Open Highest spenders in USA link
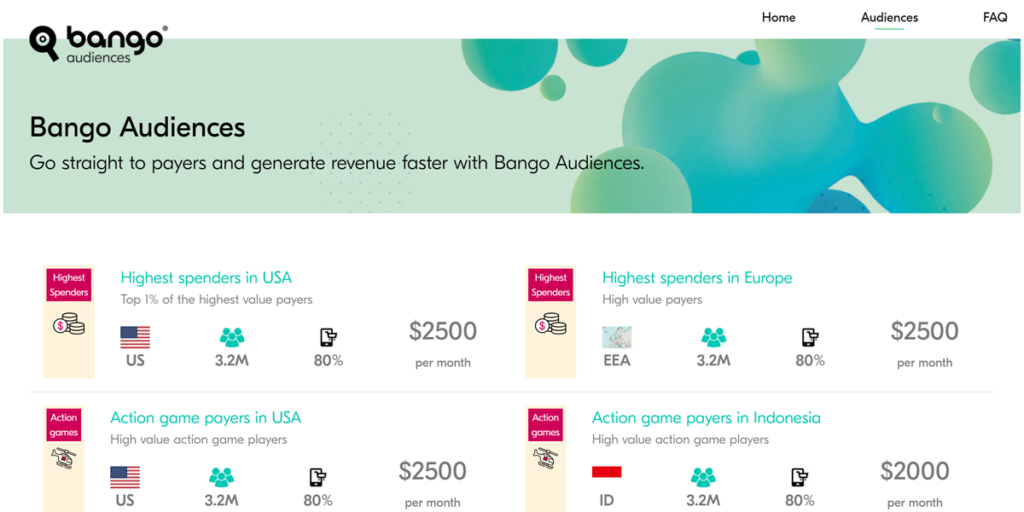 [x=206, y=278]
